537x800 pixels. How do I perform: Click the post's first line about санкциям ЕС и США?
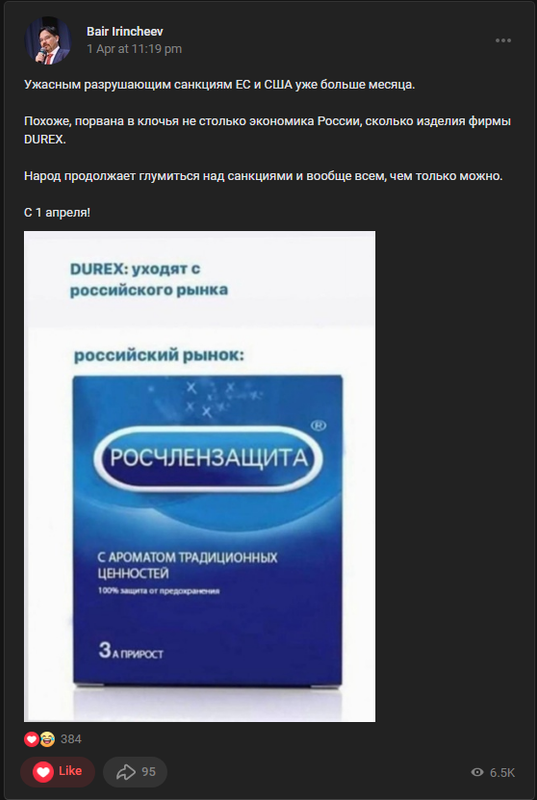(x=220, y=85)
